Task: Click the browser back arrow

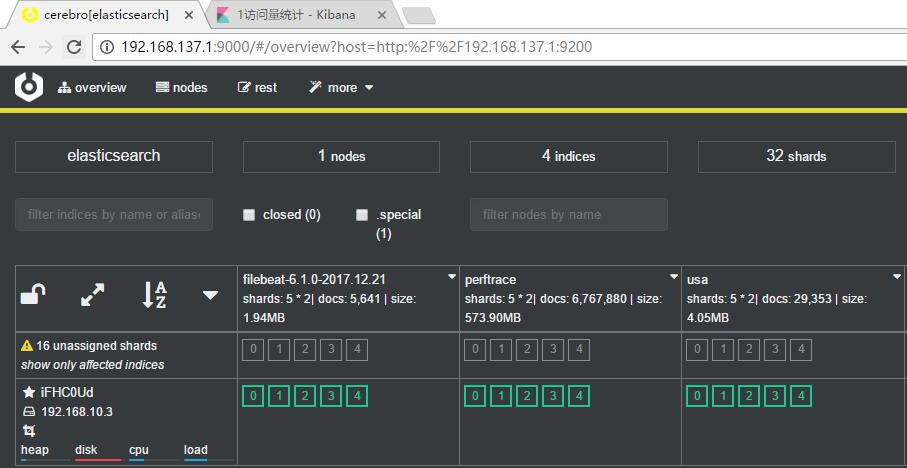Action: tap(18, 47)
